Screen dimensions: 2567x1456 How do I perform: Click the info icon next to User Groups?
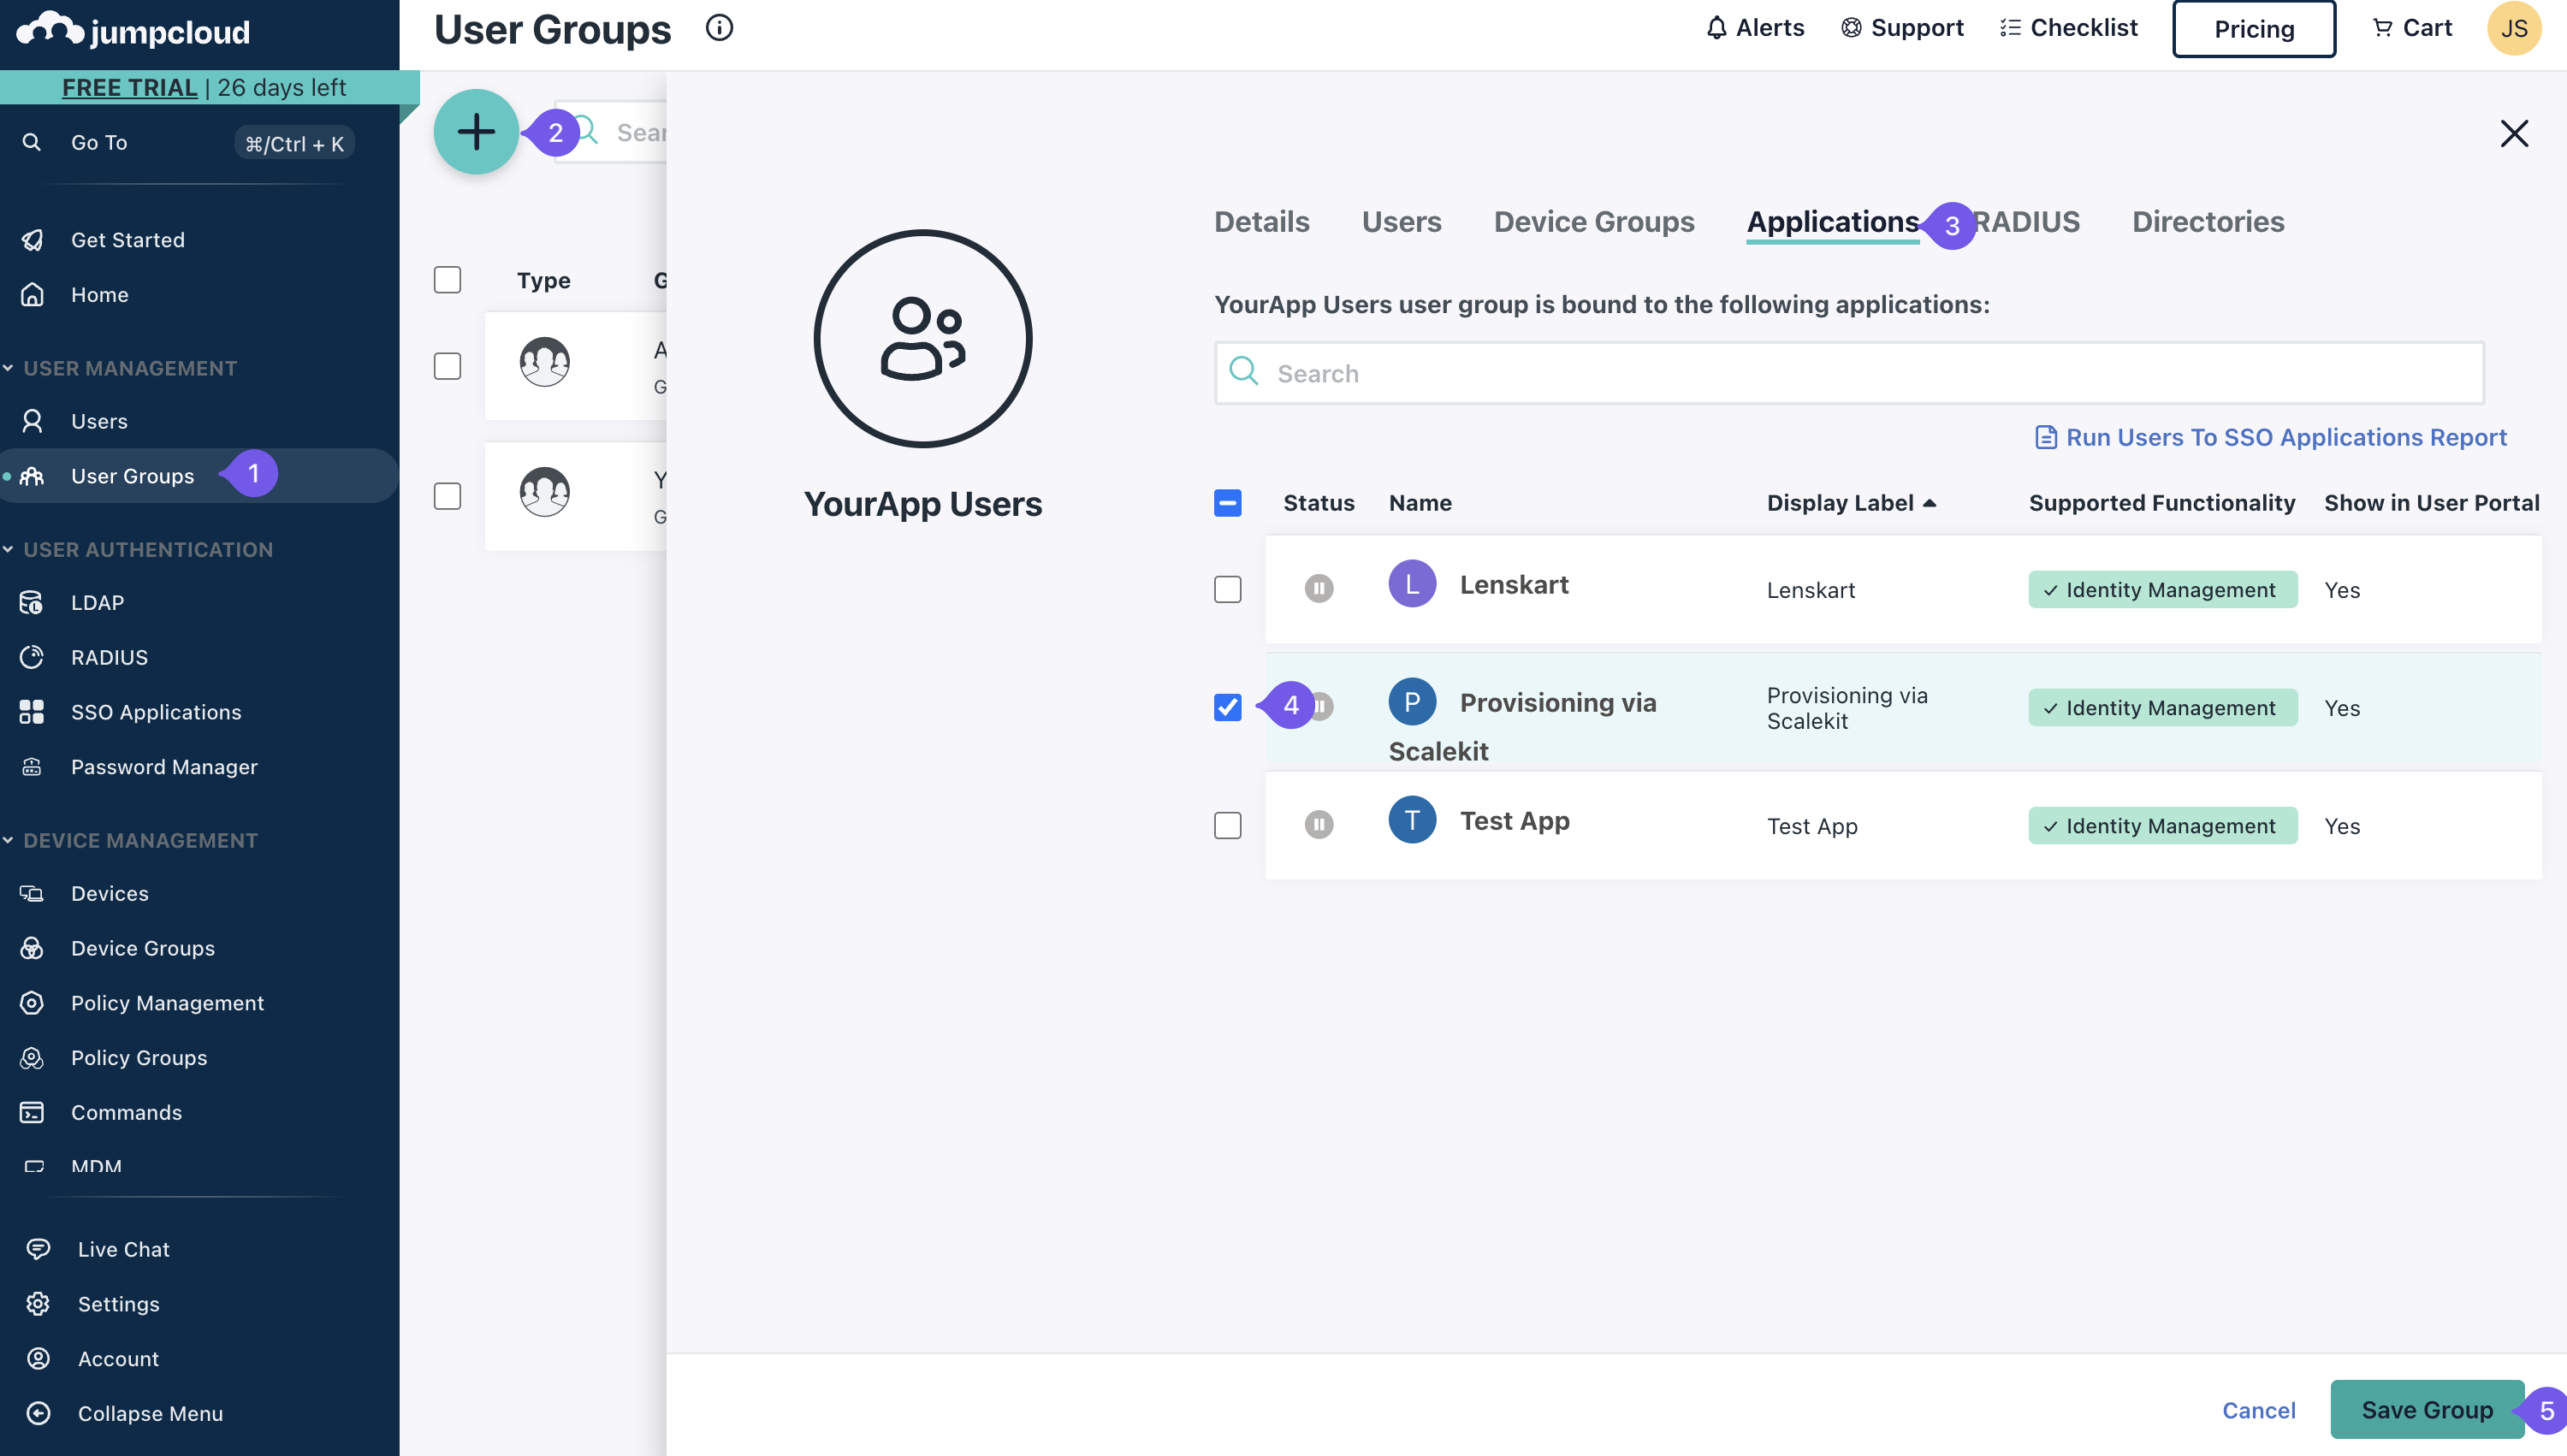(720, 28)
